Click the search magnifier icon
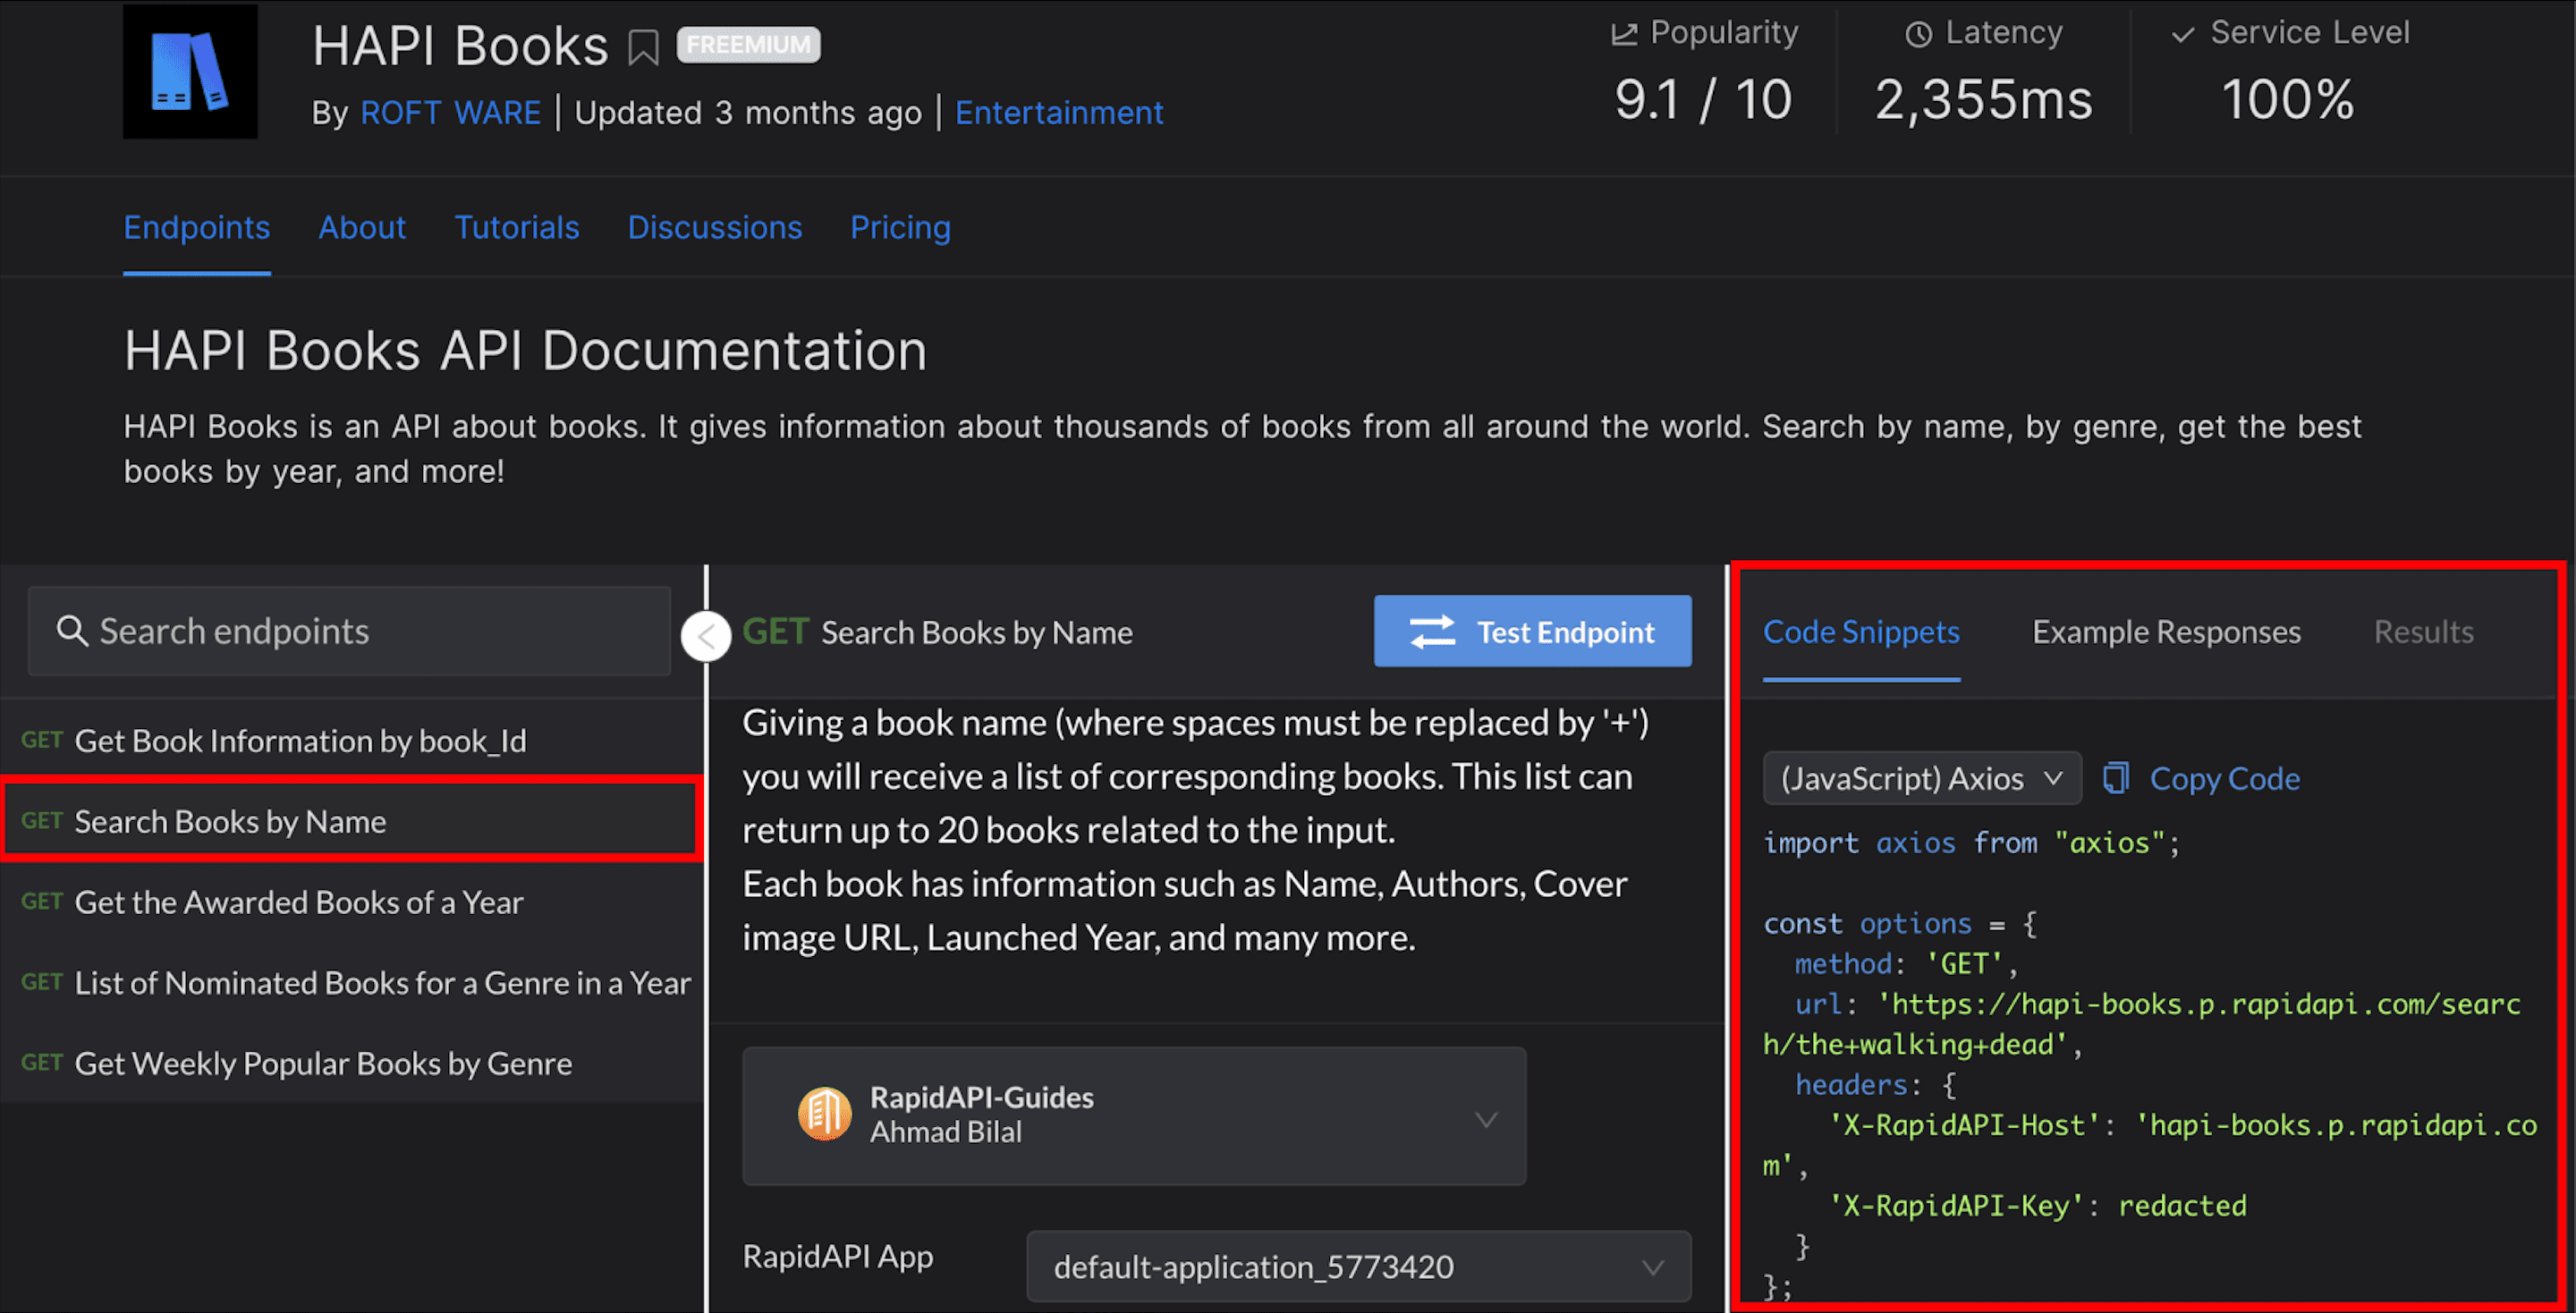The width and height of the screenshot is (2576, 1313). point(71,631)
